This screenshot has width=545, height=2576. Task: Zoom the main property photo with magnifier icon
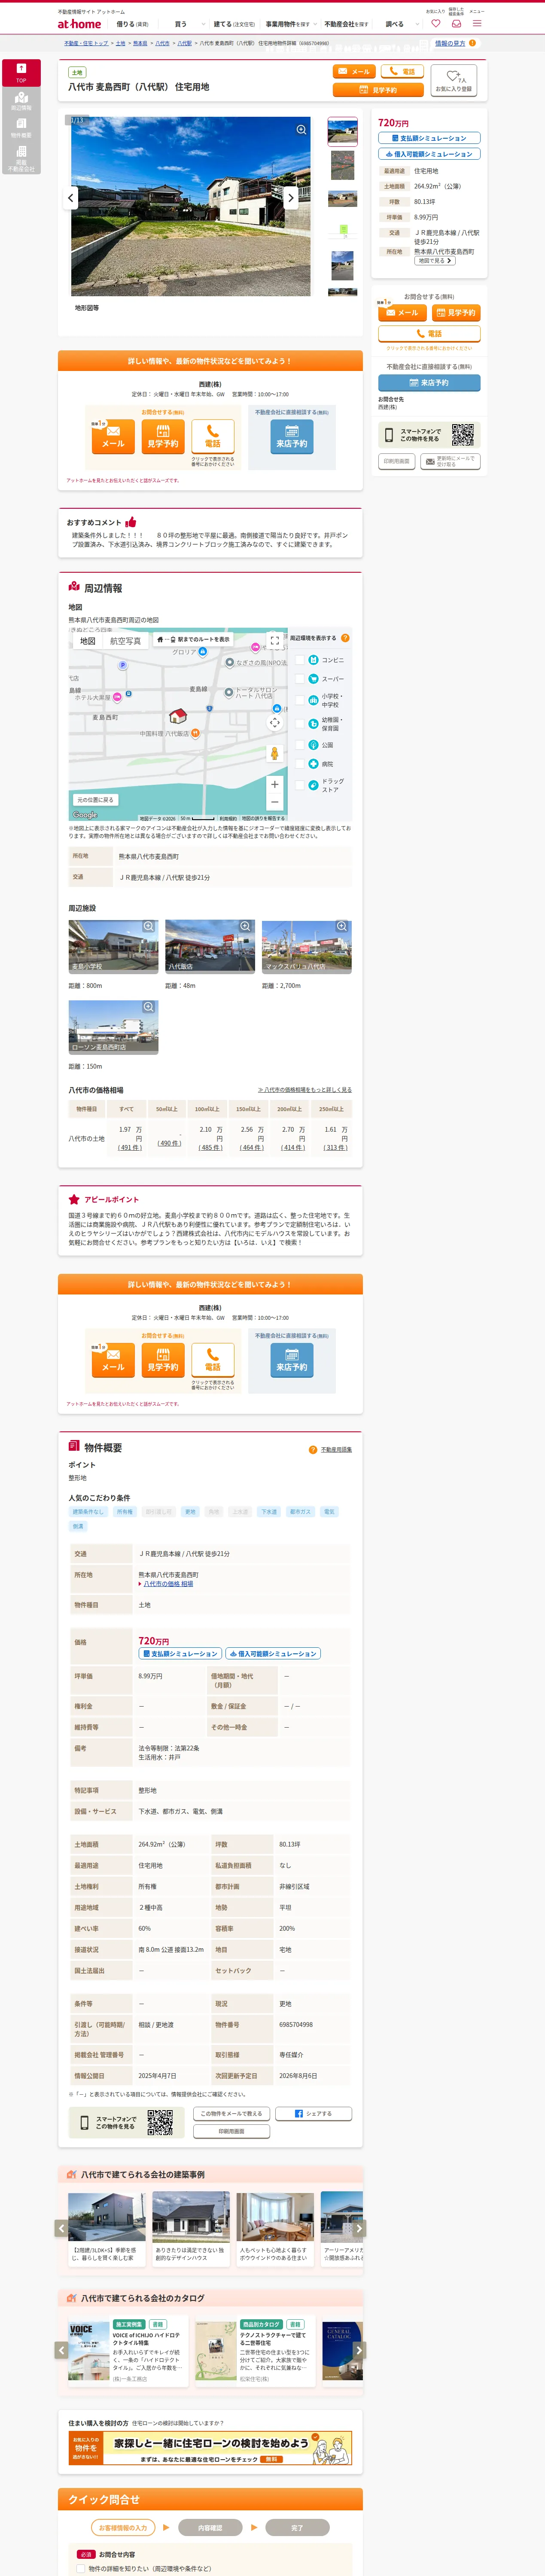(301, 130)
